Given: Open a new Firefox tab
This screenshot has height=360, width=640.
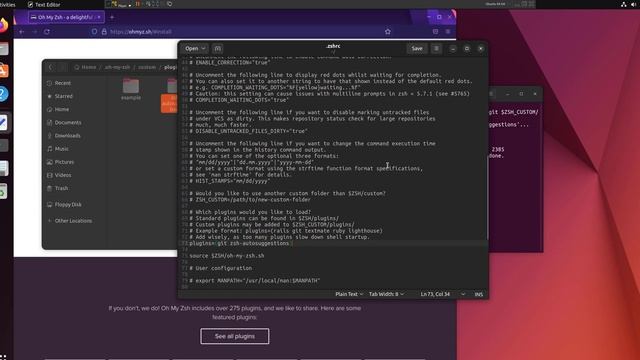Looking at the screenshot, I should point(112,17).
